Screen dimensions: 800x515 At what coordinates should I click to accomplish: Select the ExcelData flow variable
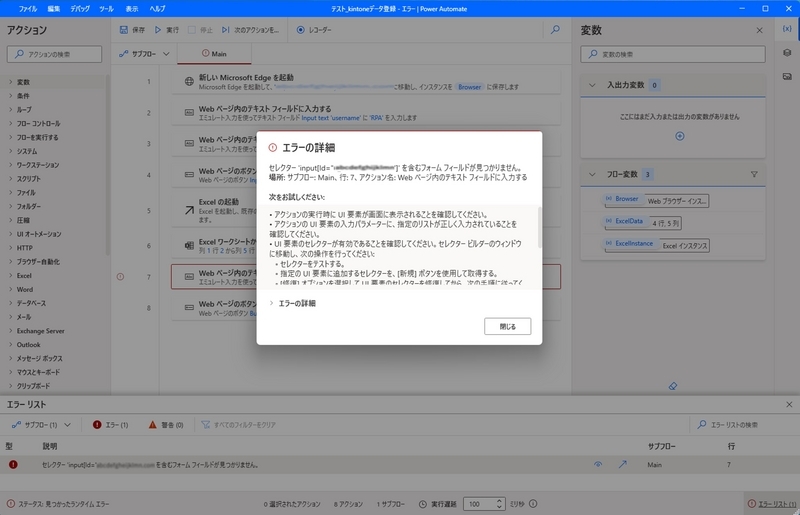643,223
